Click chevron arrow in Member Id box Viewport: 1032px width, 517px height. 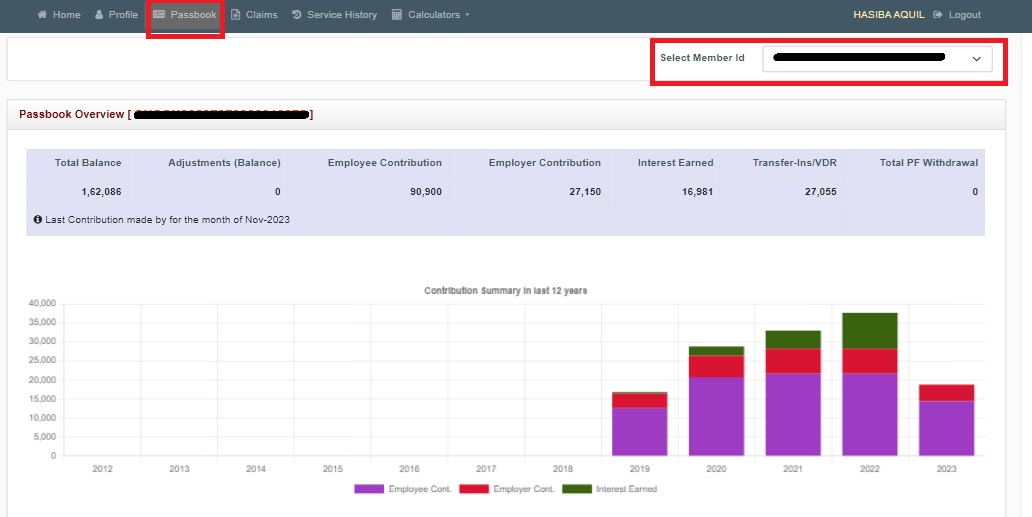(x=977, y=59)
